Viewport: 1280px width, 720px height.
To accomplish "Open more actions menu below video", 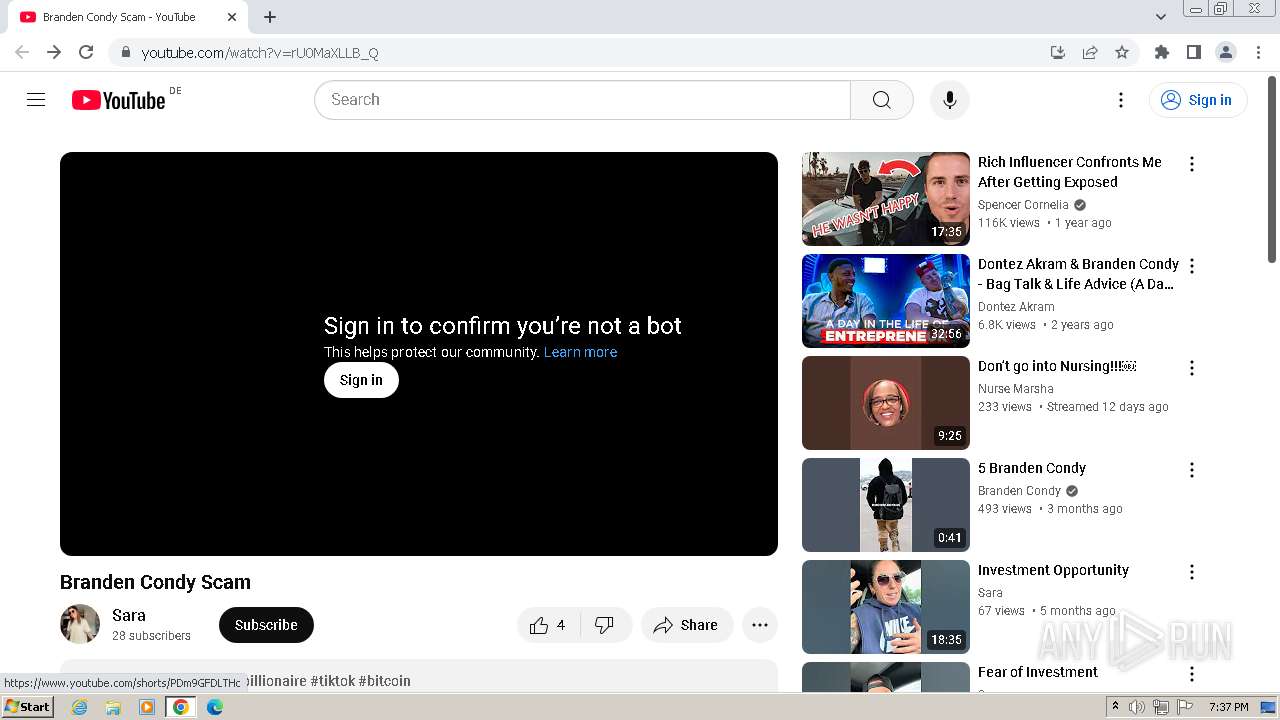I will tap(760, 625).
